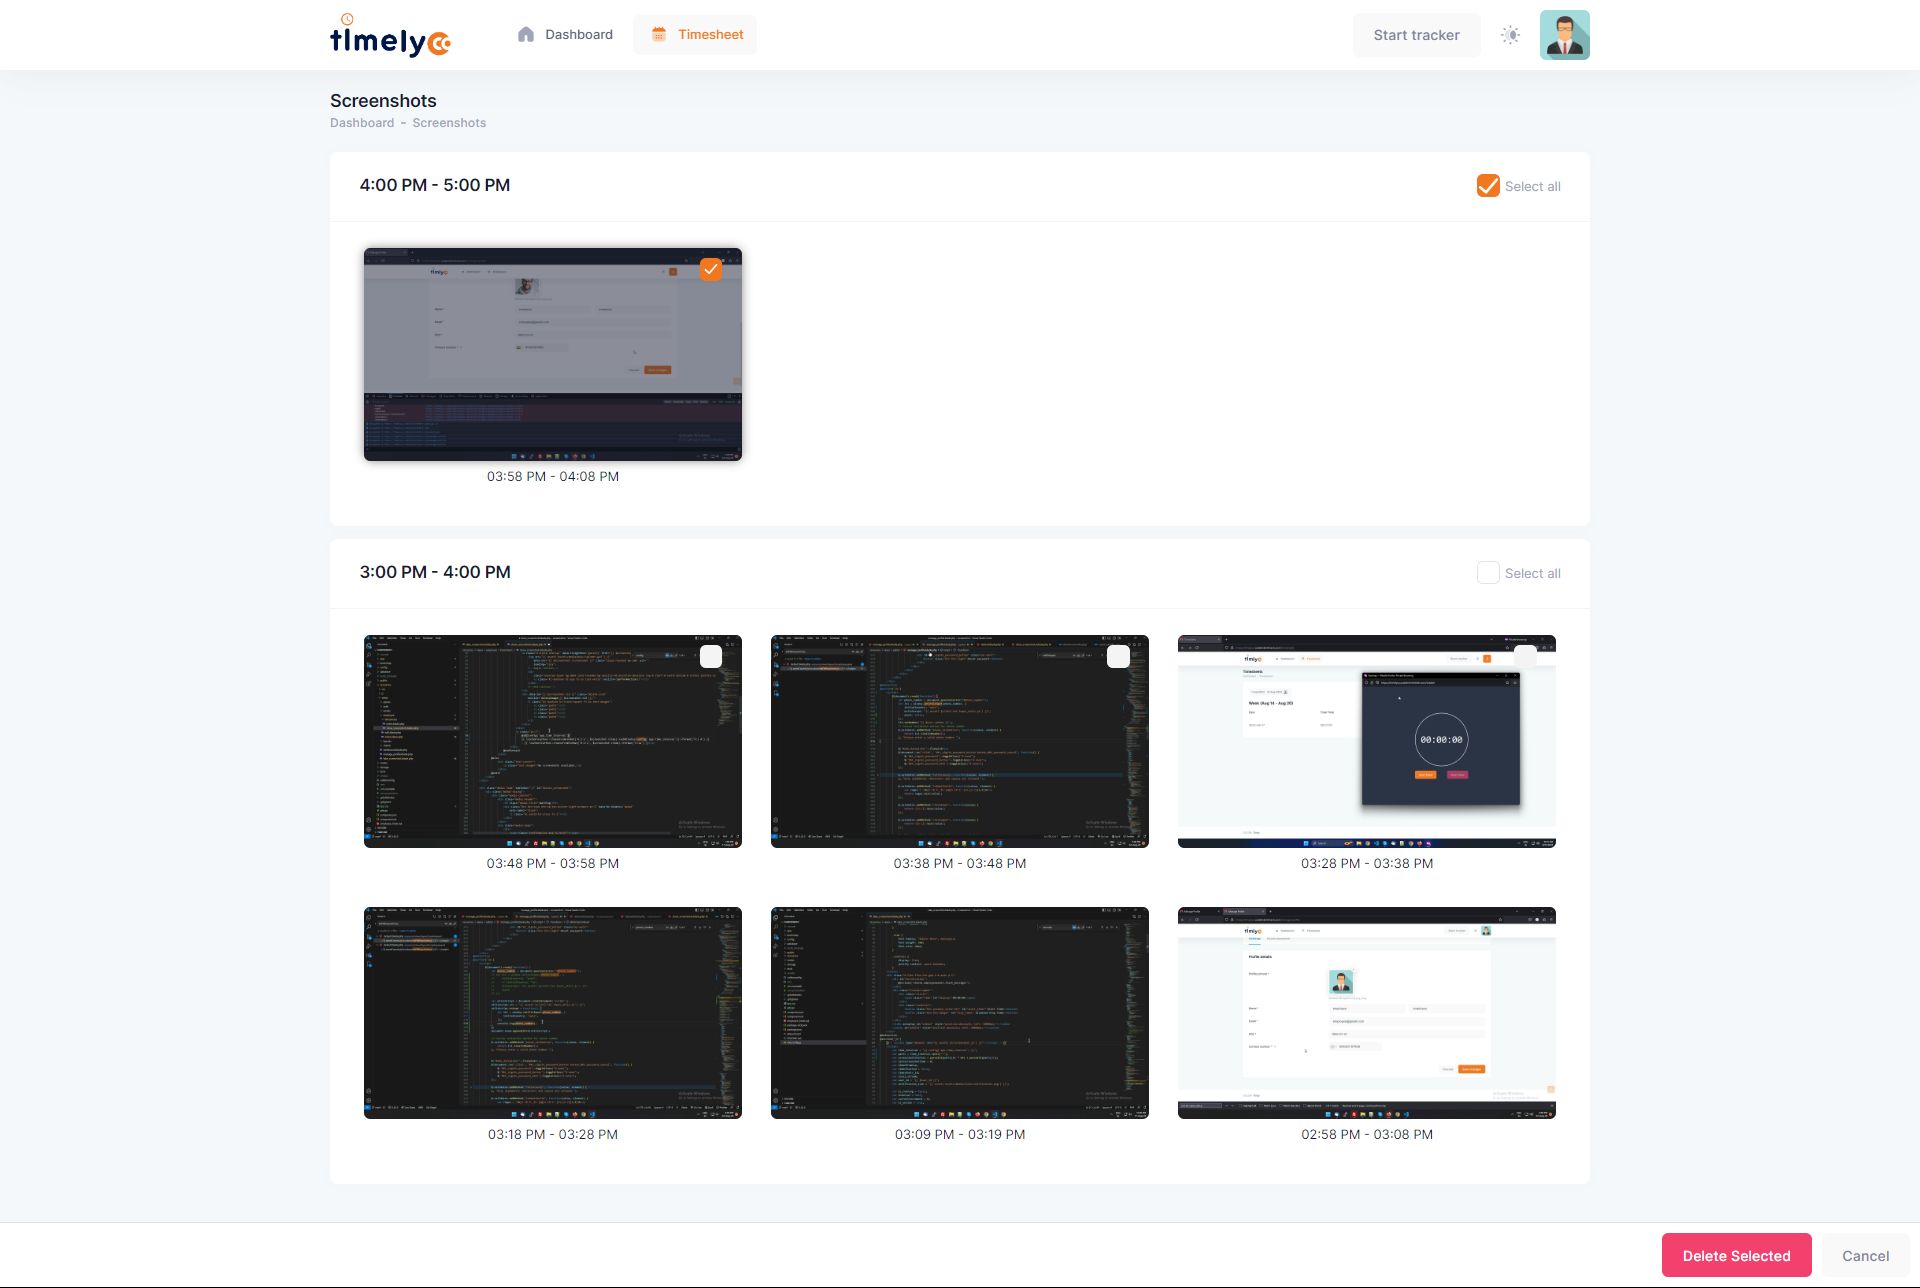
Task: Select the 03:48 PM - 03:58 PM screenshot checkbox
Action: [x=711, y=656]
